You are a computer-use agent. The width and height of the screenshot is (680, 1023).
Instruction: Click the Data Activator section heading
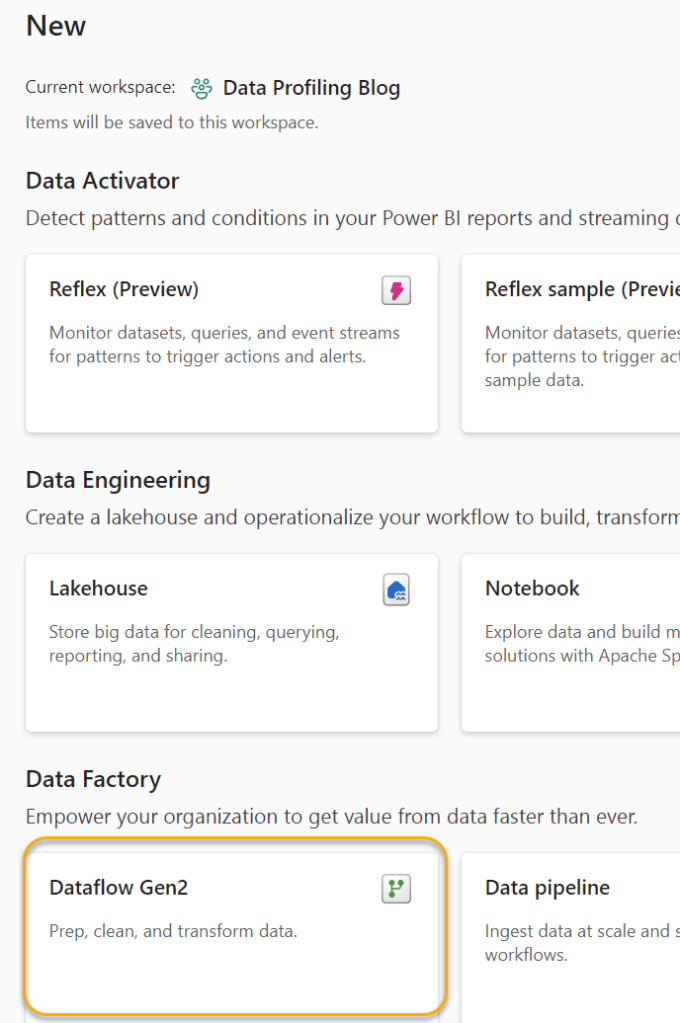tap(102, 181)
